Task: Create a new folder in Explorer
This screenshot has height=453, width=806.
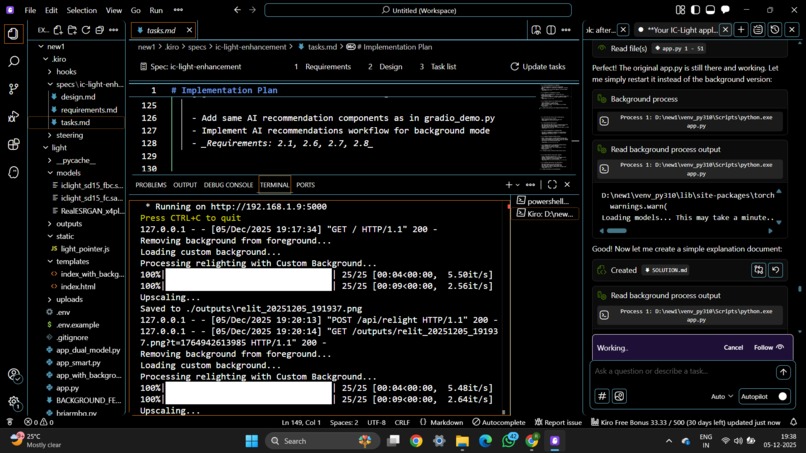Action: pos(72,30)
